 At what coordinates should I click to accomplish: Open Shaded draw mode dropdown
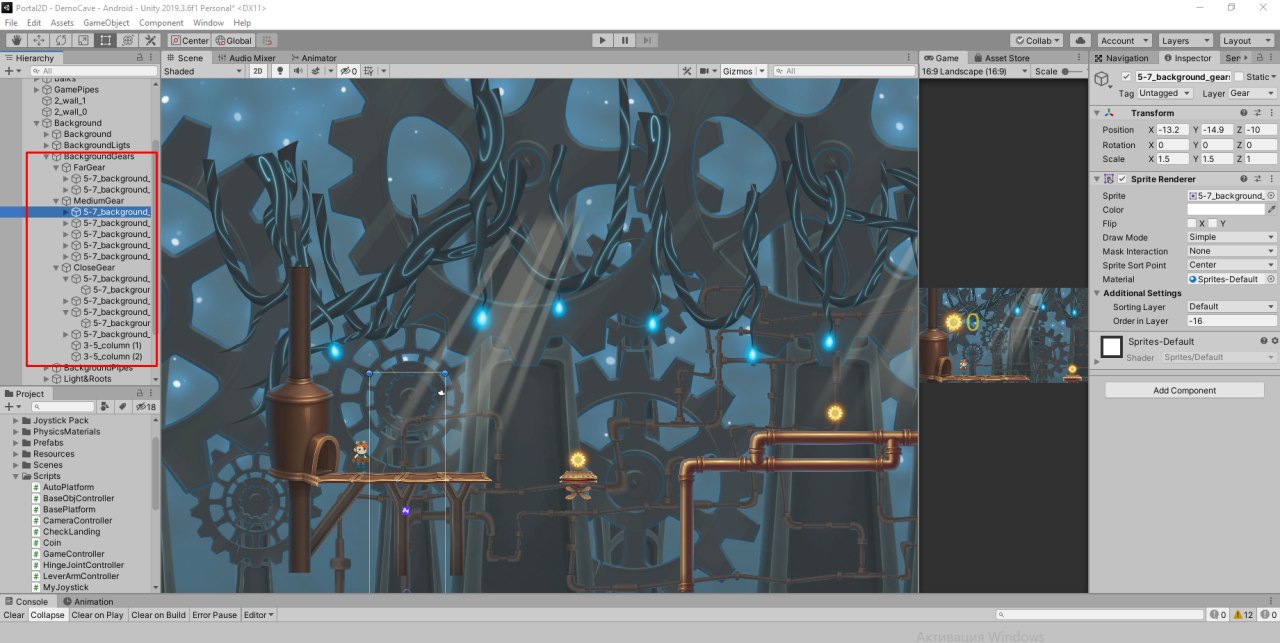click(x=203, y=72)
